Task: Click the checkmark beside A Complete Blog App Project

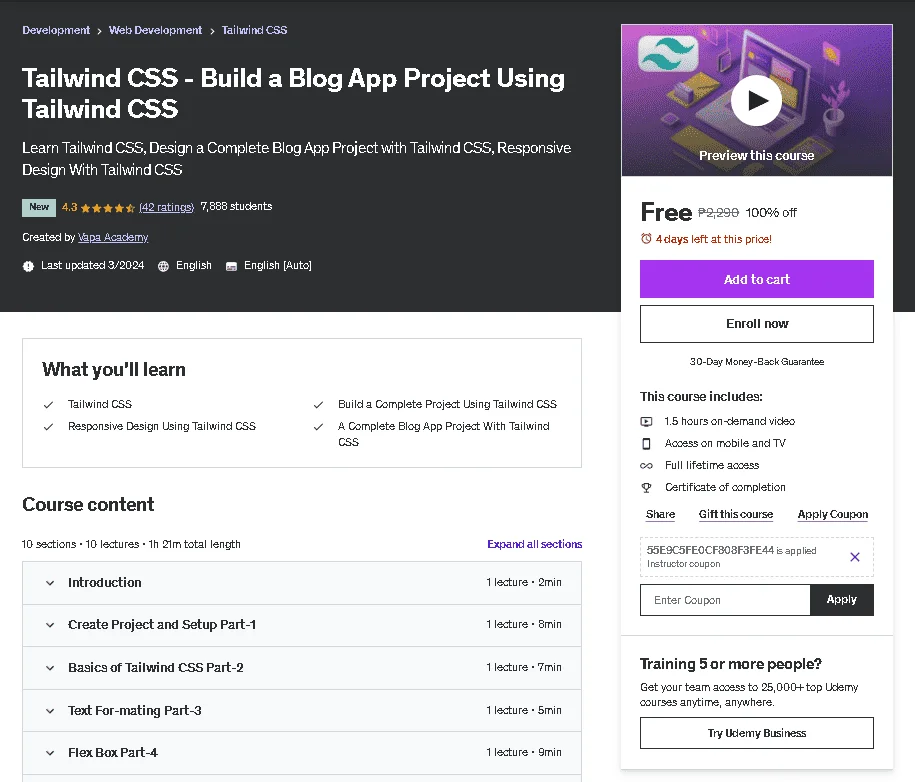Action: point(318,427)
